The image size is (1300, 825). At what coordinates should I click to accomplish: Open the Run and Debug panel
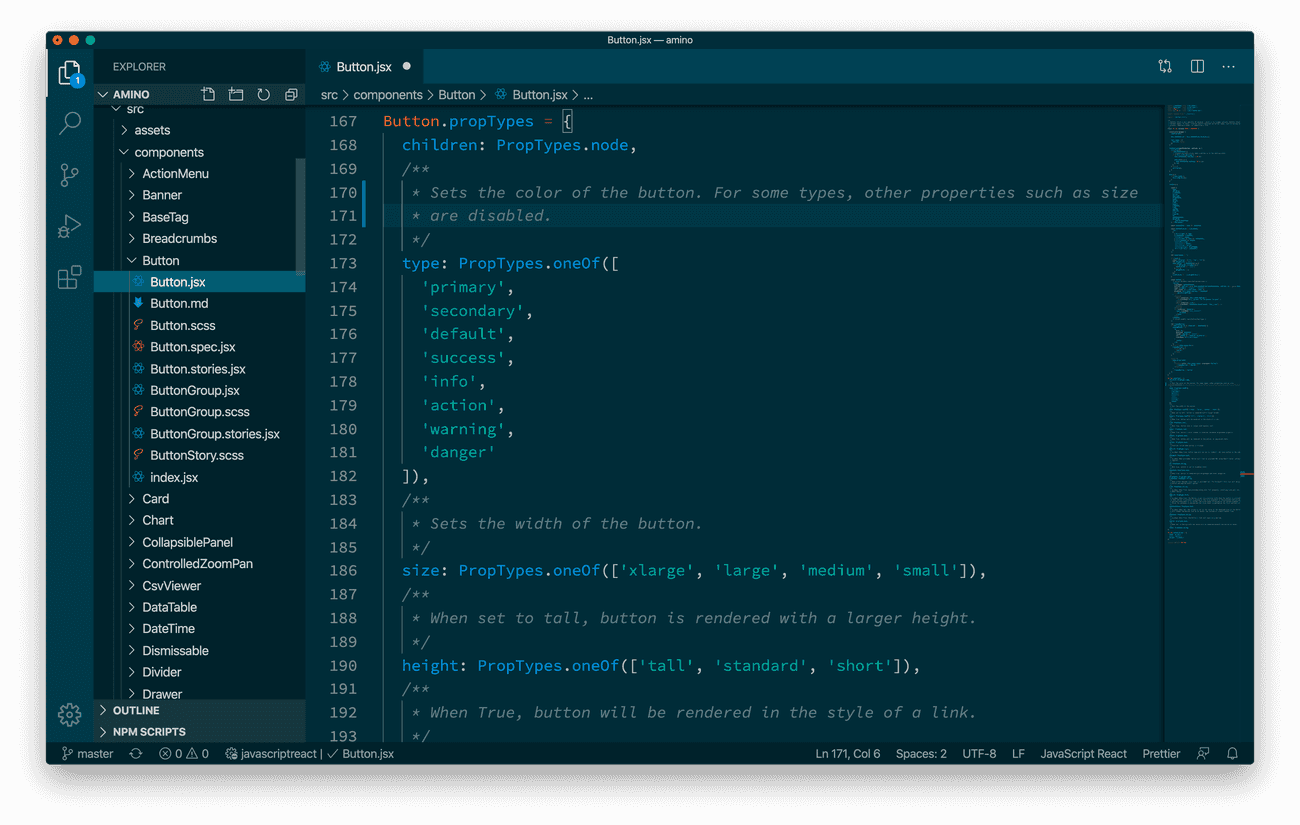(68, 226)
